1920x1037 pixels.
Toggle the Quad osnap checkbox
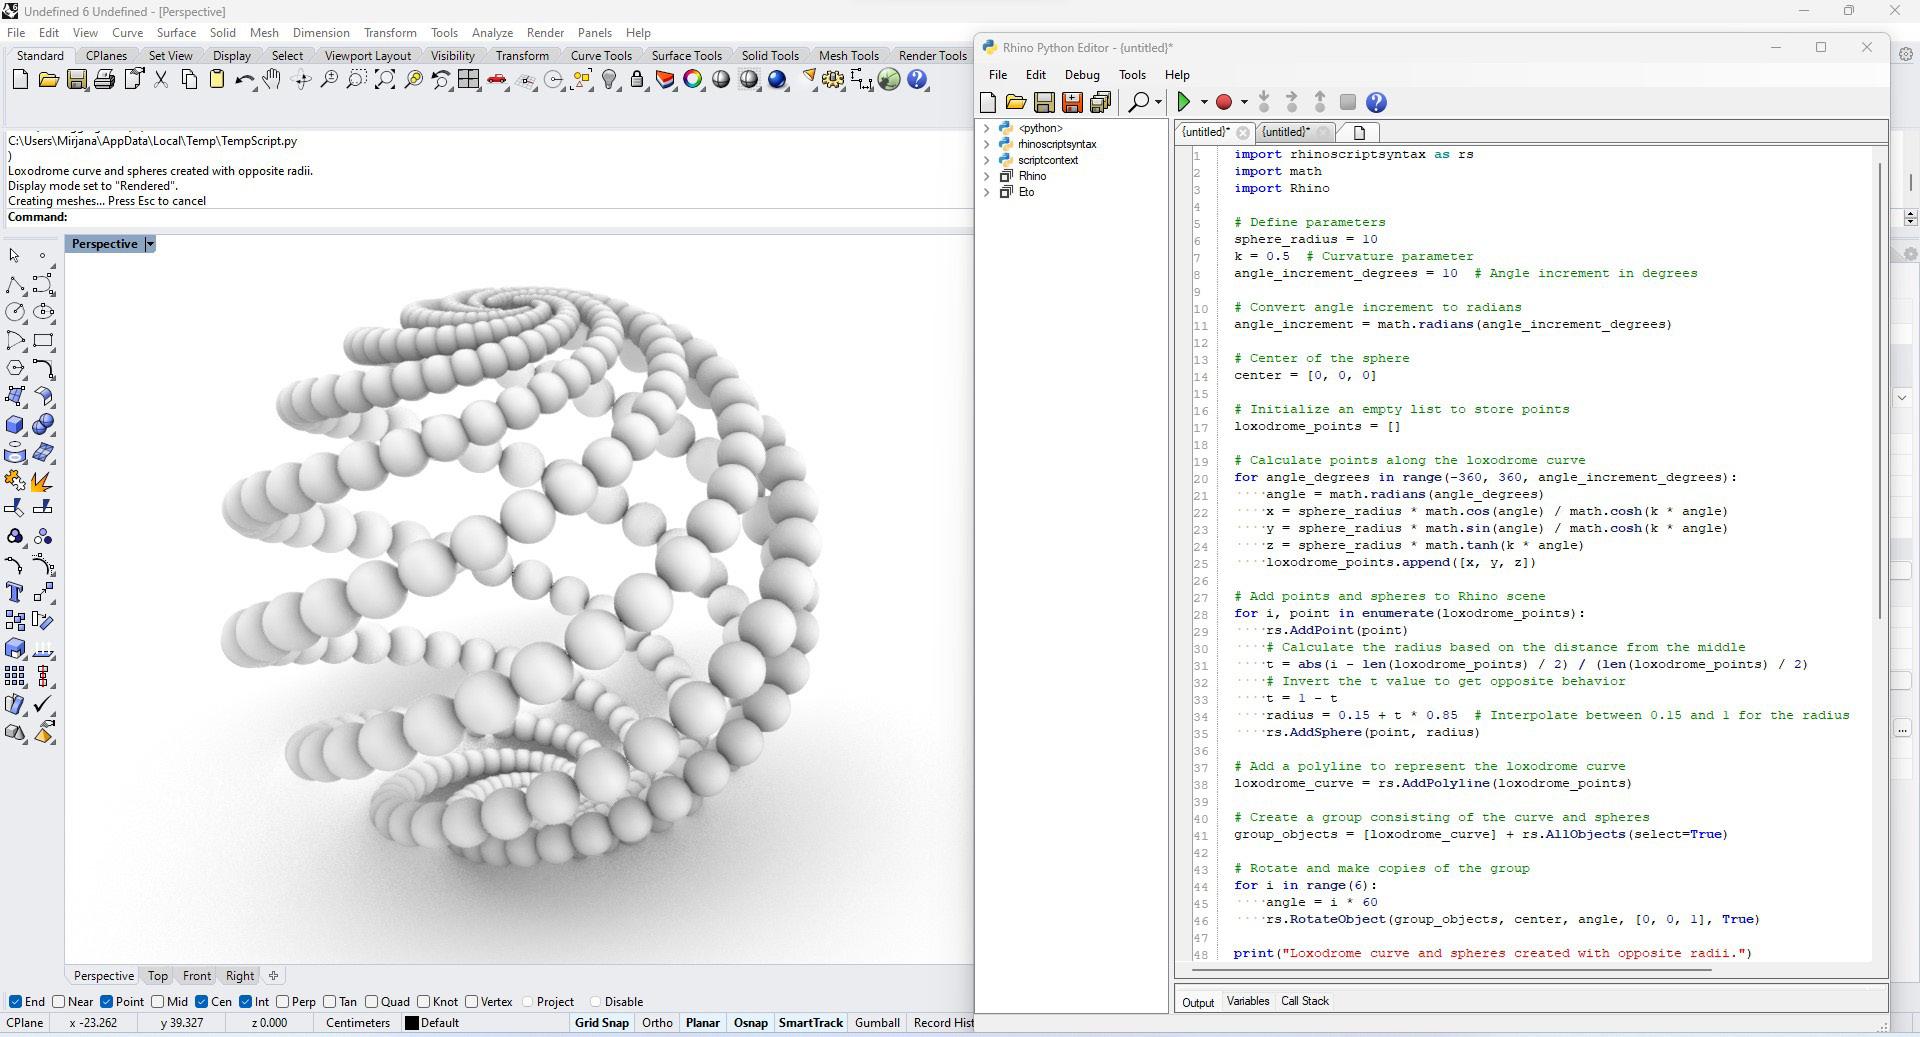click(372, 1002)
